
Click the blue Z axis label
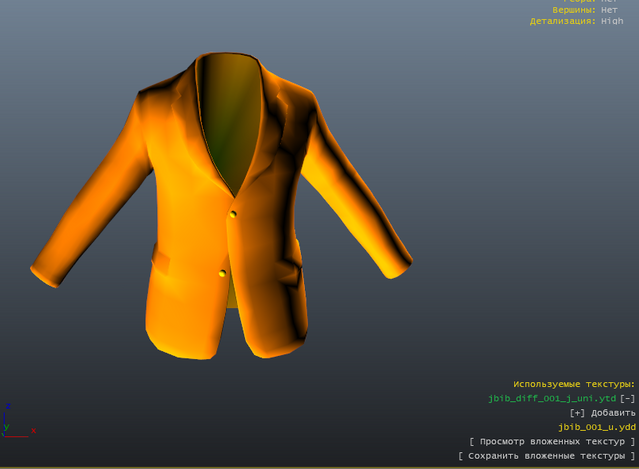coord(8,408)
